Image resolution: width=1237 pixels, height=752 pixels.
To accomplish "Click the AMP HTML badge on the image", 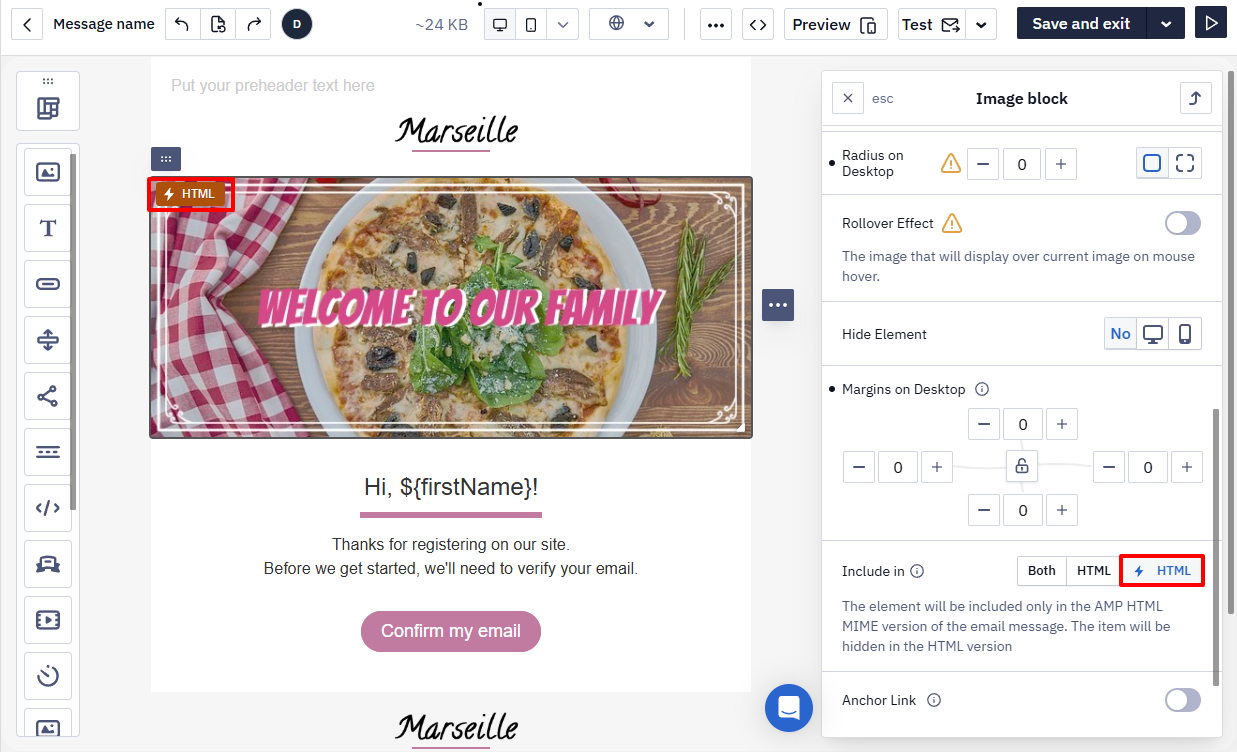I will [191, 193].
